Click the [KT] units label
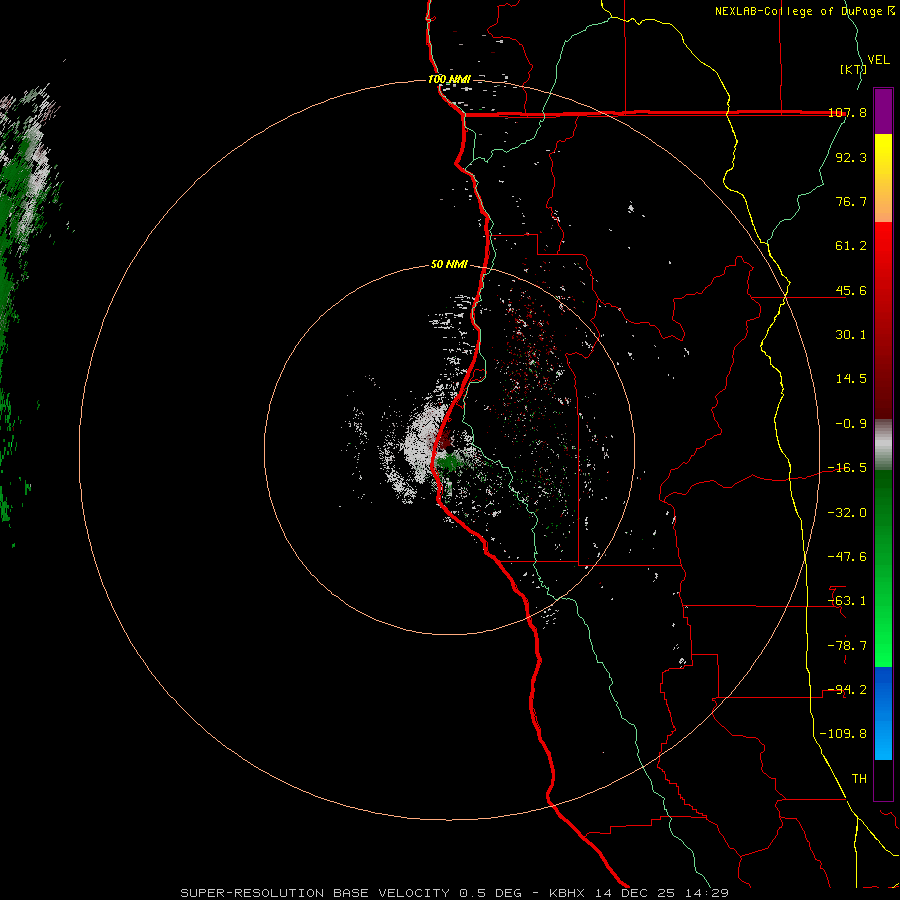This screenshot has height=900, width=900. 853,69
